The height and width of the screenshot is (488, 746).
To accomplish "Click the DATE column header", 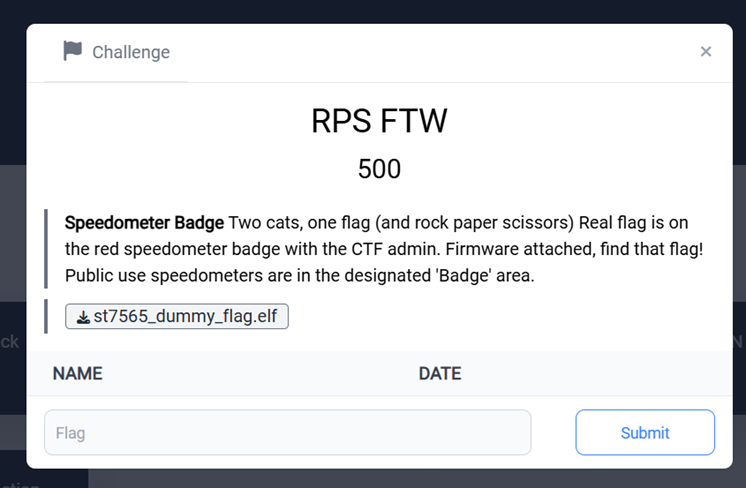I will [x=440, y=373].
